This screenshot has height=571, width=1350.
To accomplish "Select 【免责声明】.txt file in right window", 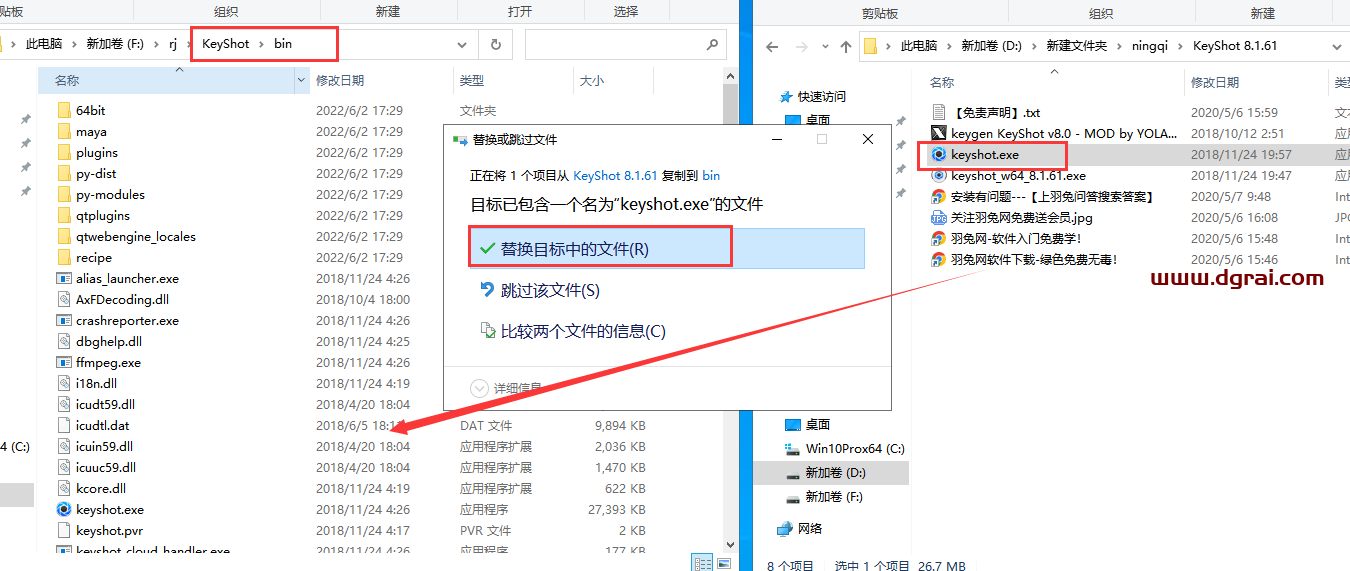I will [x=996, y=113].
